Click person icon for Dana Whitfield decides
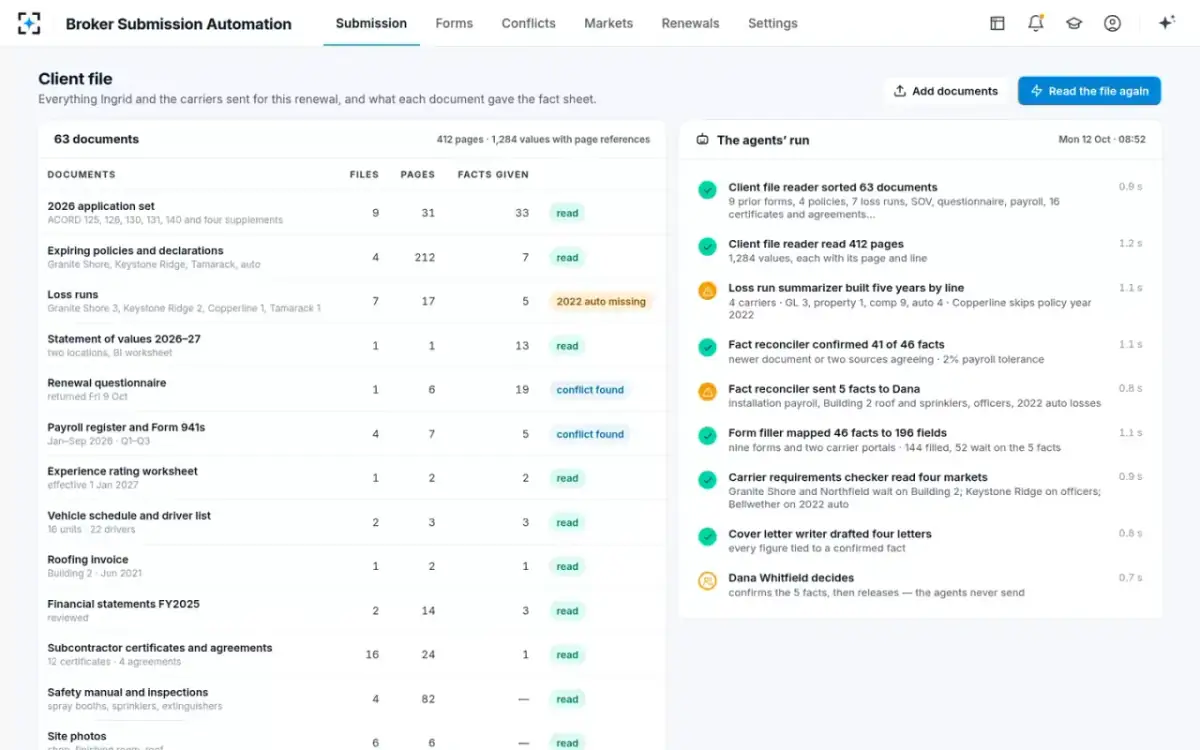The image size is (1200, 750). [x=707, y=580]
